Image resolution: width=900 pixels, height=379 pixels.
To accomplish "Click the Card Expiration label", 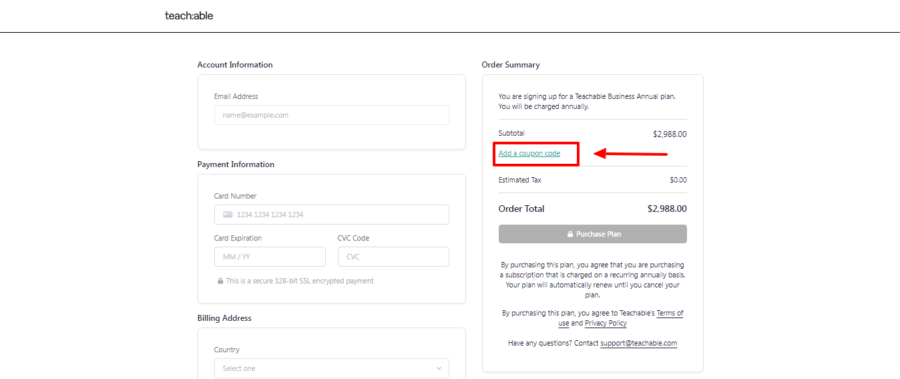I will tap(238, 238).
